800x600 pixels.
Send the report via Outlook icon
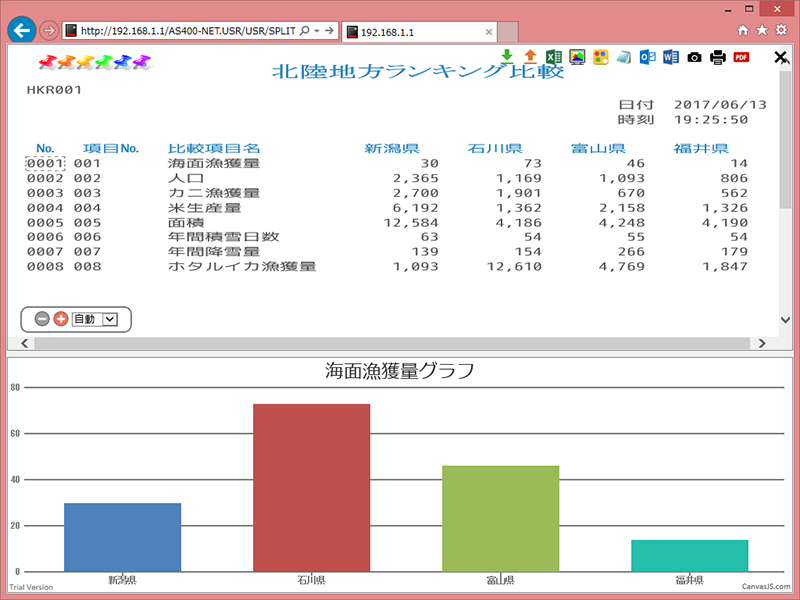coord(647,57)
